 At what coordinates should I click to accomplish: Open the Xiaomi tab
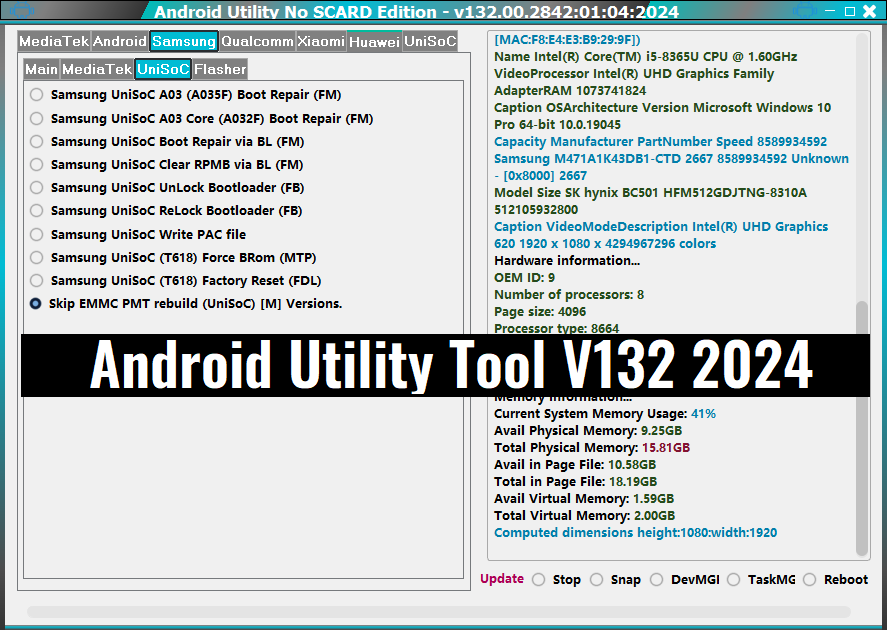point(321,41)
